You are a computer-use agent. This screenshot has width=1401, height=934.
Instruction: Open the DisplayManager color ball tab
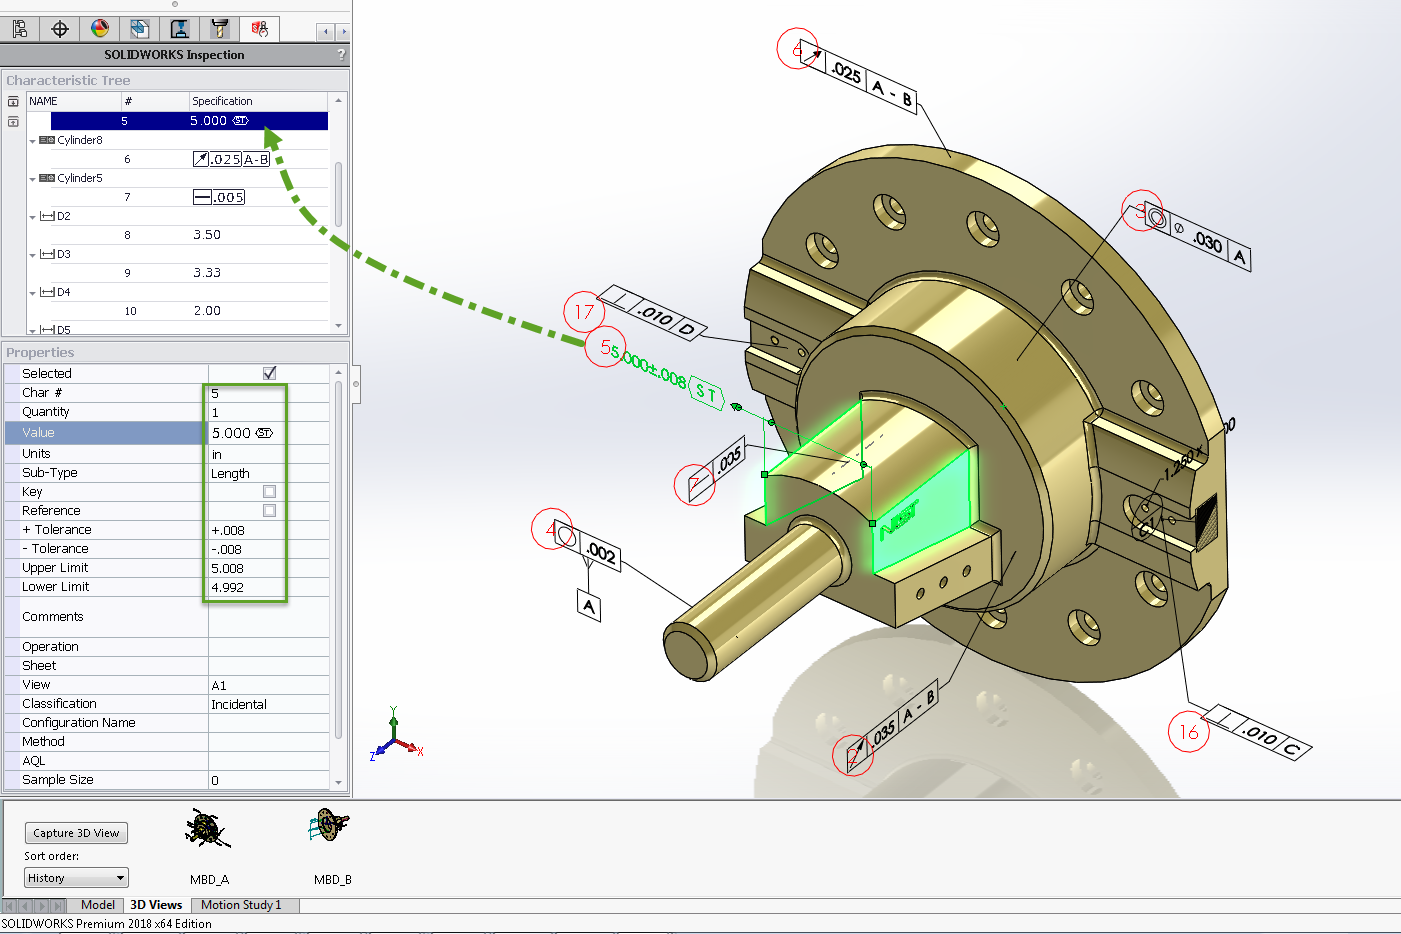pos(100,29)
